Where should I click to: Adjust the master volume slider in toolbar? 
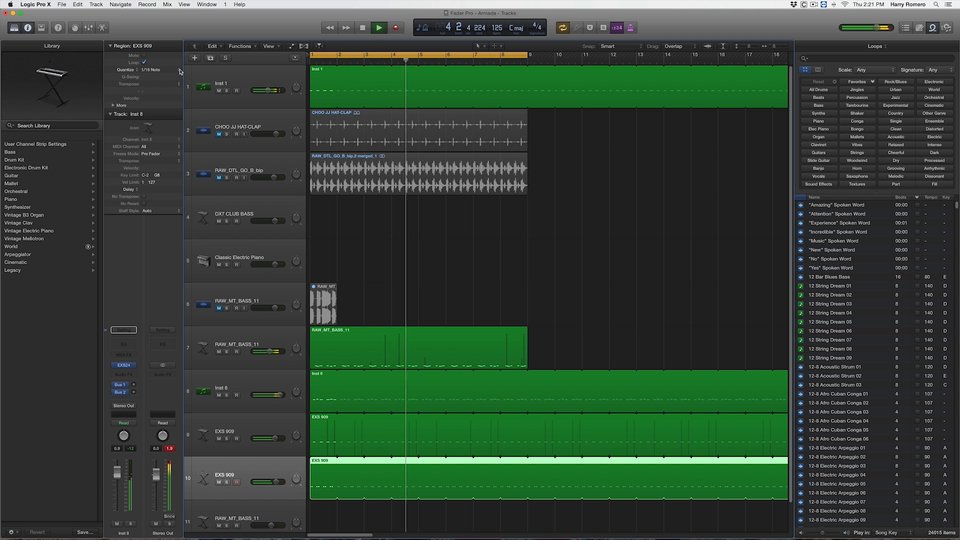(x=866, y=28)
